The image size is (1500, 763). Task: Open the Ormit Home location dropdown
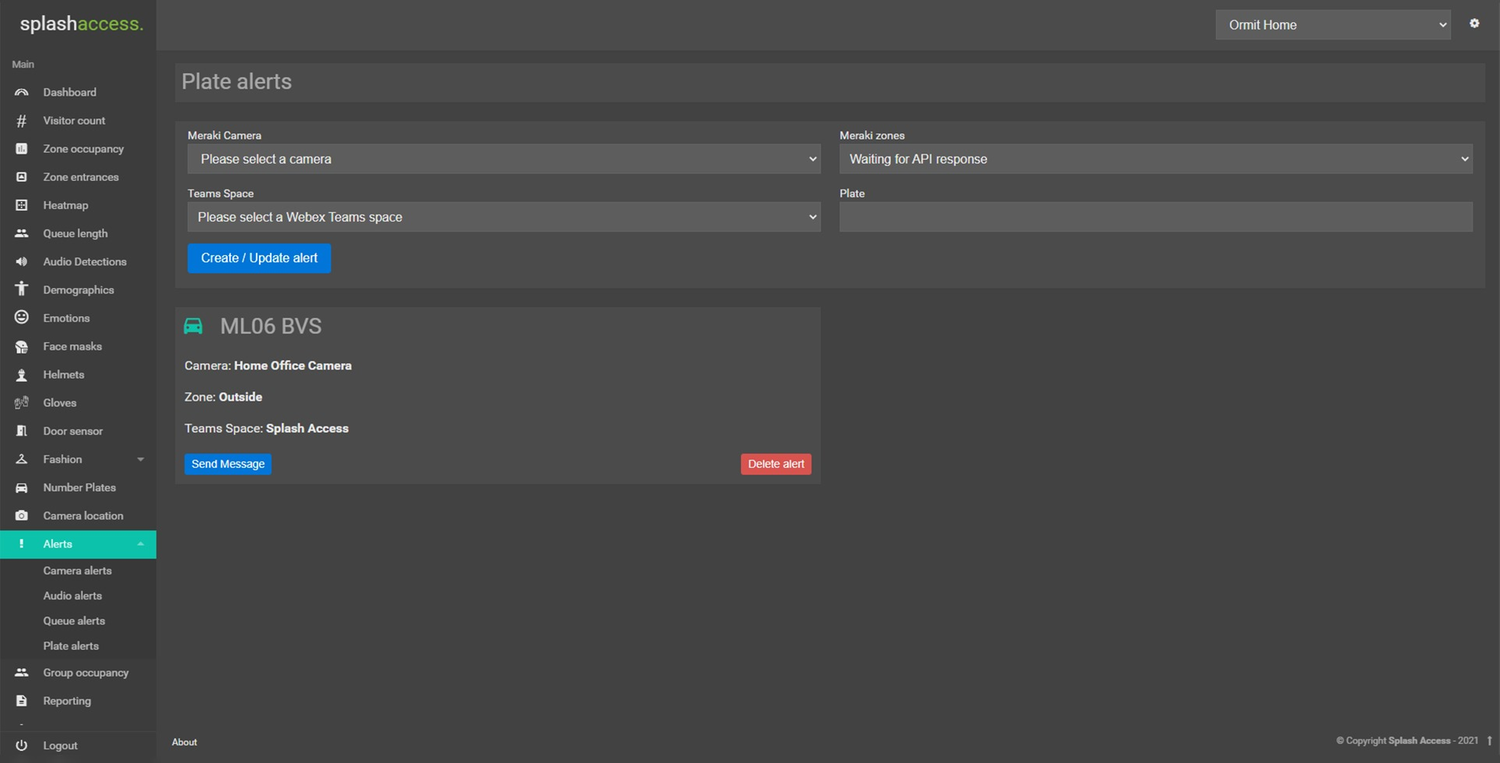pos(1332,24)
